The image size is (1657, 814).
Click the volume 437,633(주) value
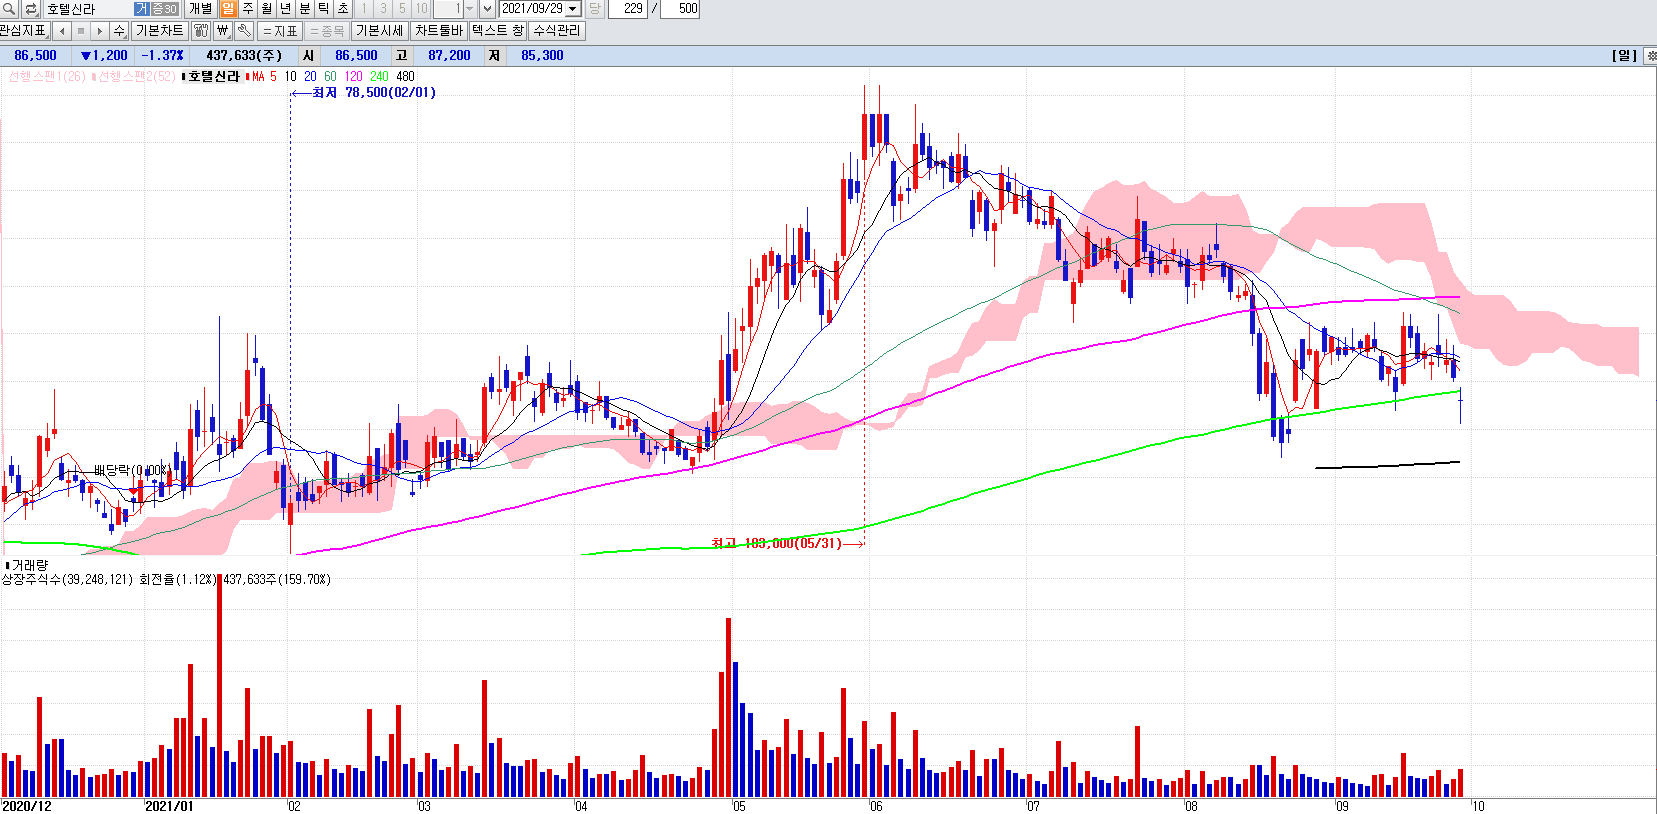244,56
